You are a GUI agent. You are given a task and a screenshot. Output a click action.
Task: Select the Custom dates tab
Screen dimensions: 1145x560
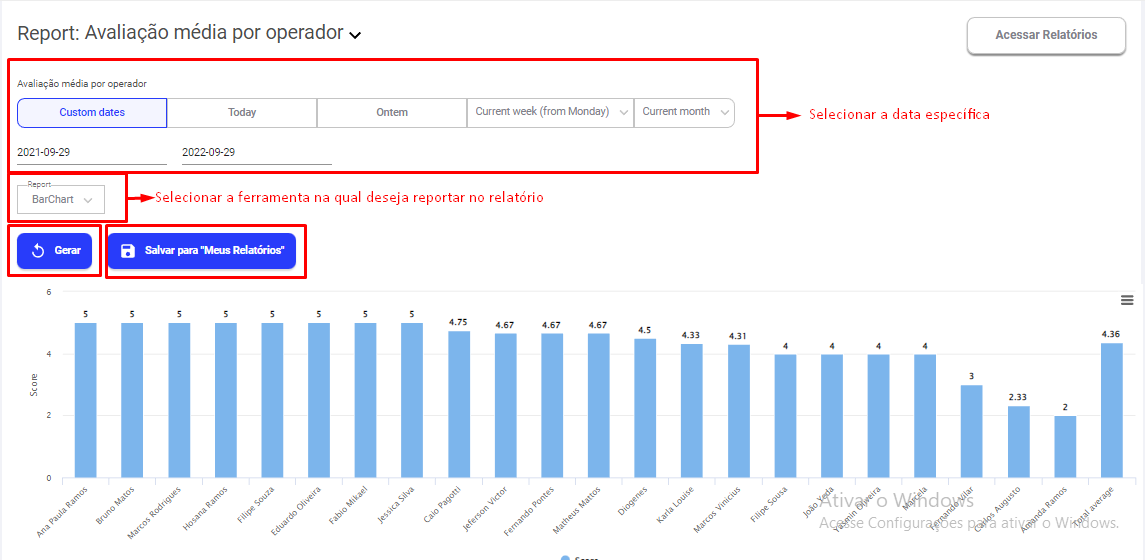tap(92, 113)
